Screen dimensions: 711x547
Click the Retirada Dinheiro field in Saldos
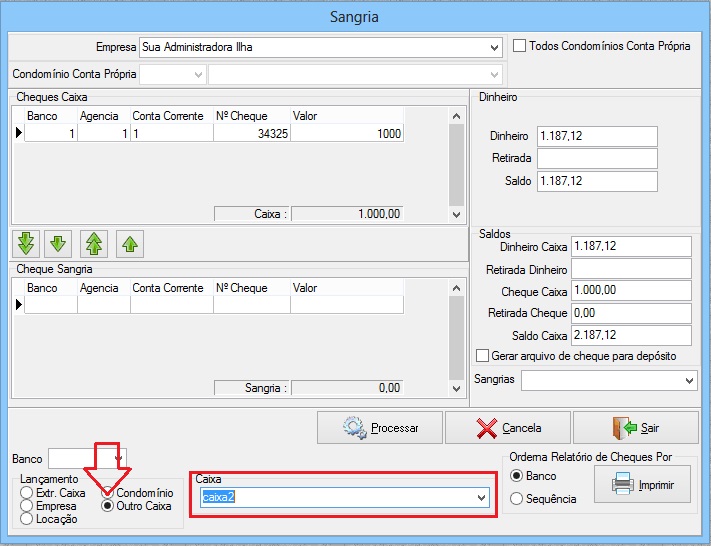pos(631,269)
